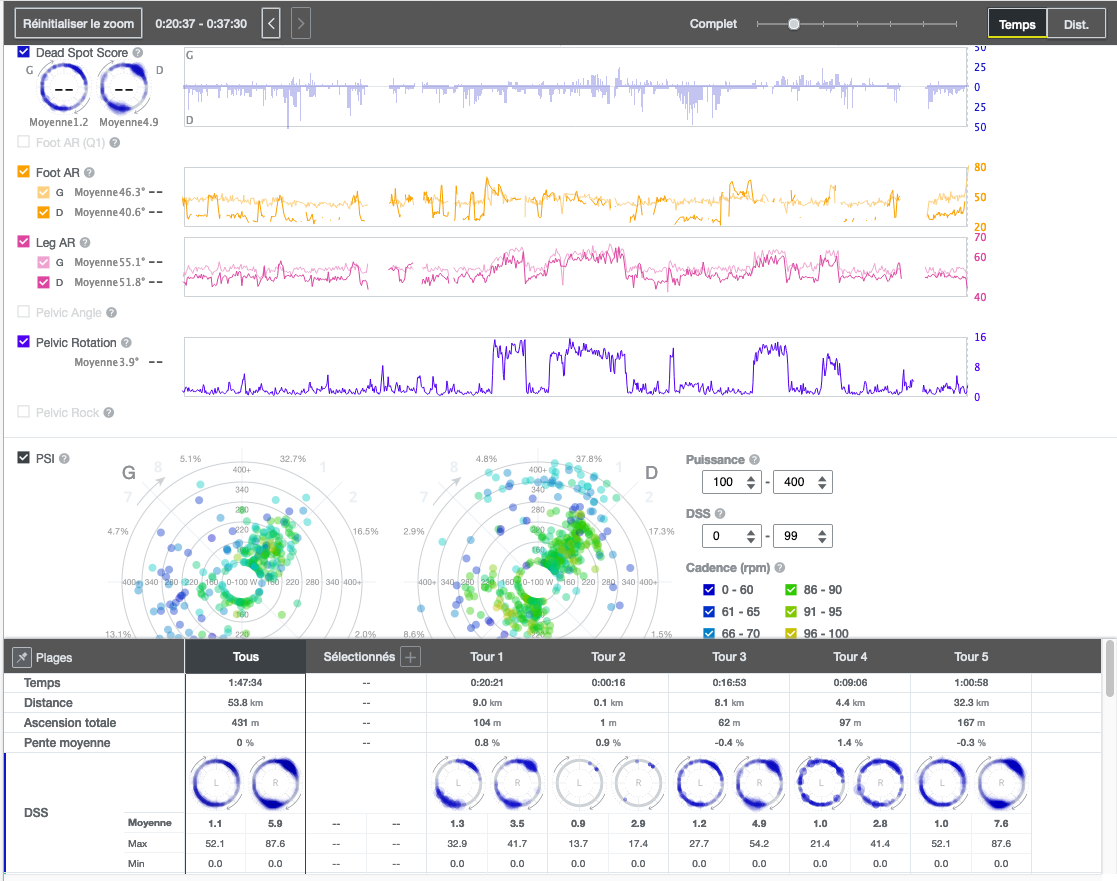
Task: Click Puissance minimum stepper arrows (100)
Action: 751,482
